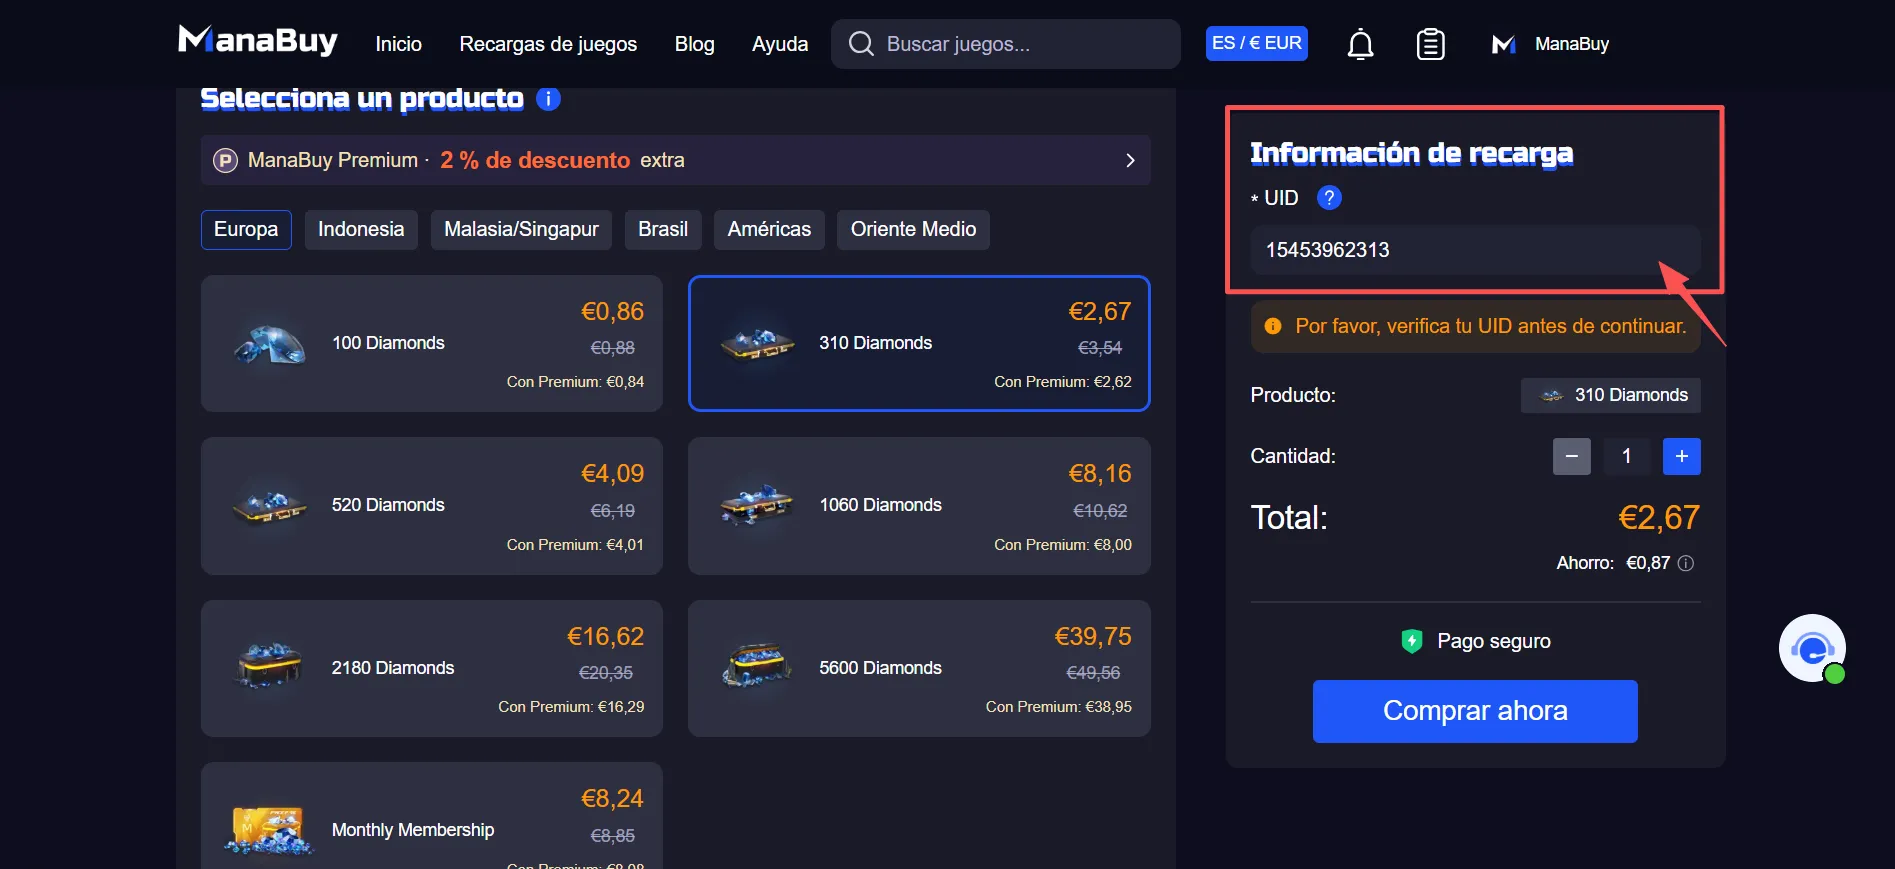
Task: Click the 310 Diamonds chest image
Action: tap(757, 345)
